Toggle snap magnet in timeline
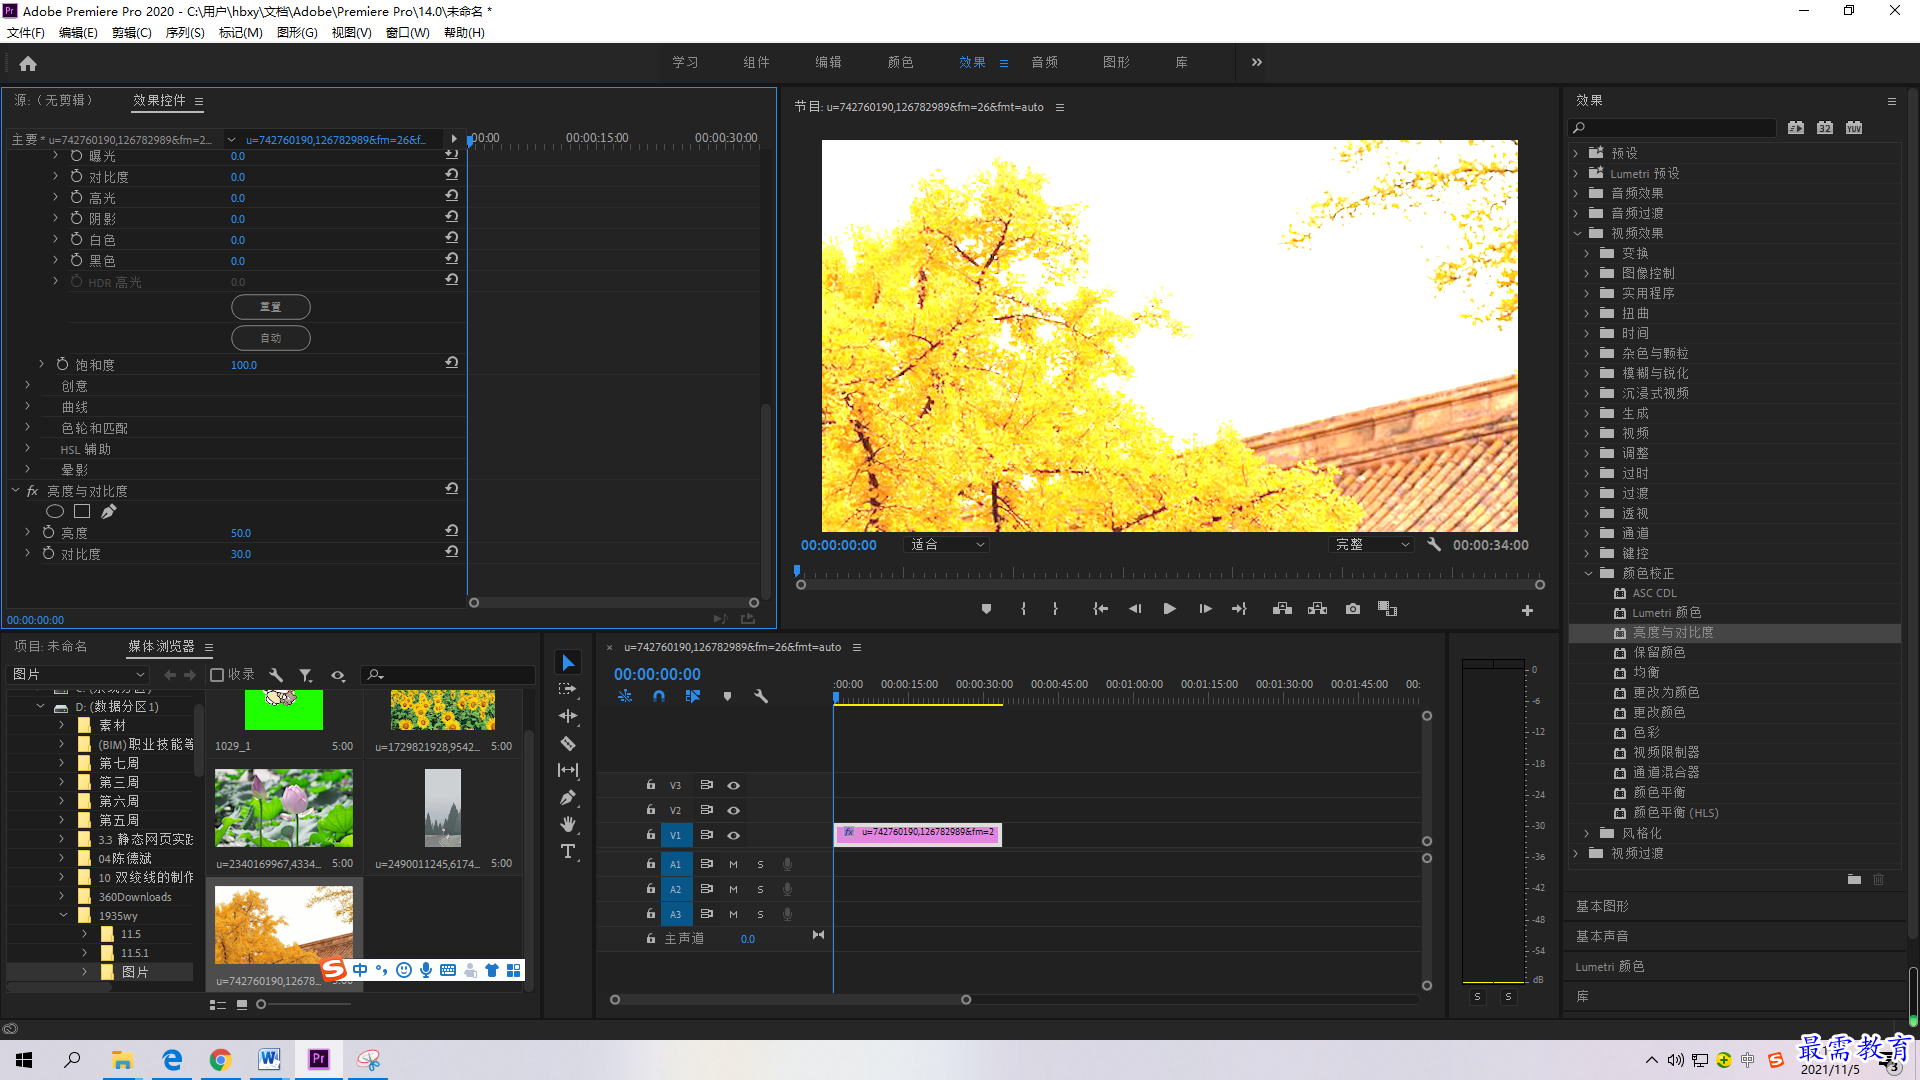The height and width of the screenshot is (1080, 1920). tap(659, 696)
